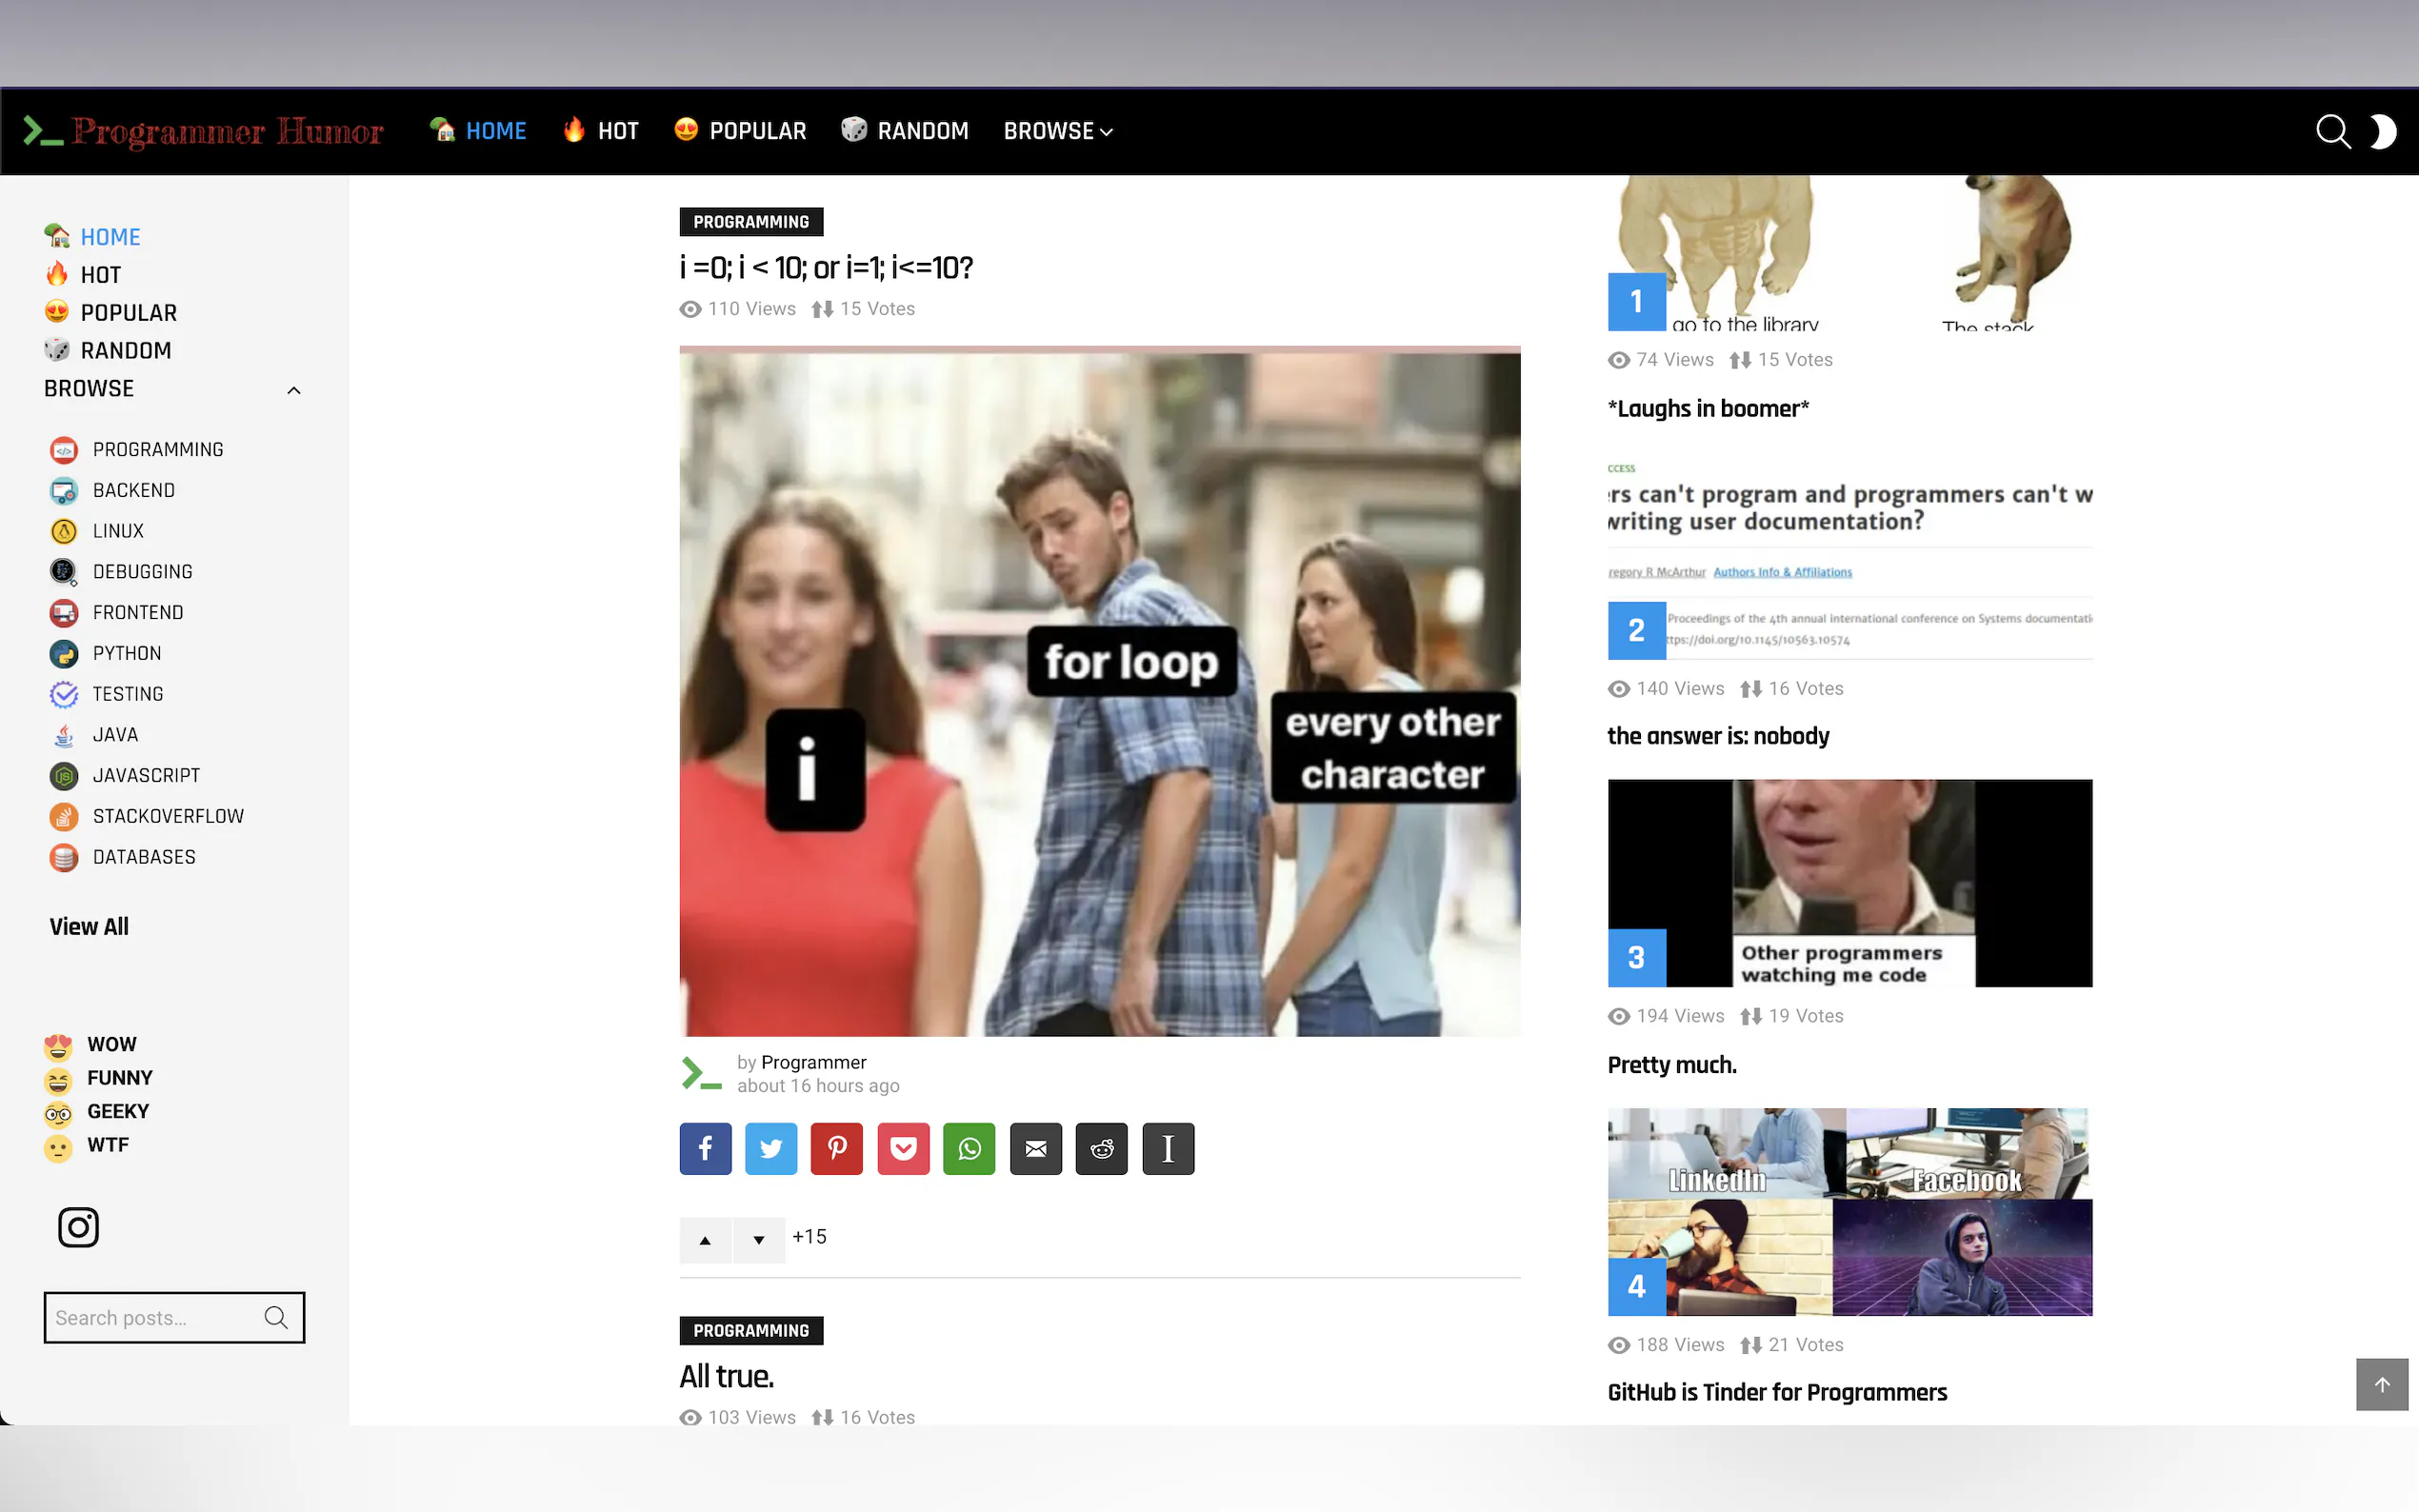The height and width of the screenshot is (1512, 2419).
Task: Open the Browse dropdown in navbar
Action: click(1057, 131)
